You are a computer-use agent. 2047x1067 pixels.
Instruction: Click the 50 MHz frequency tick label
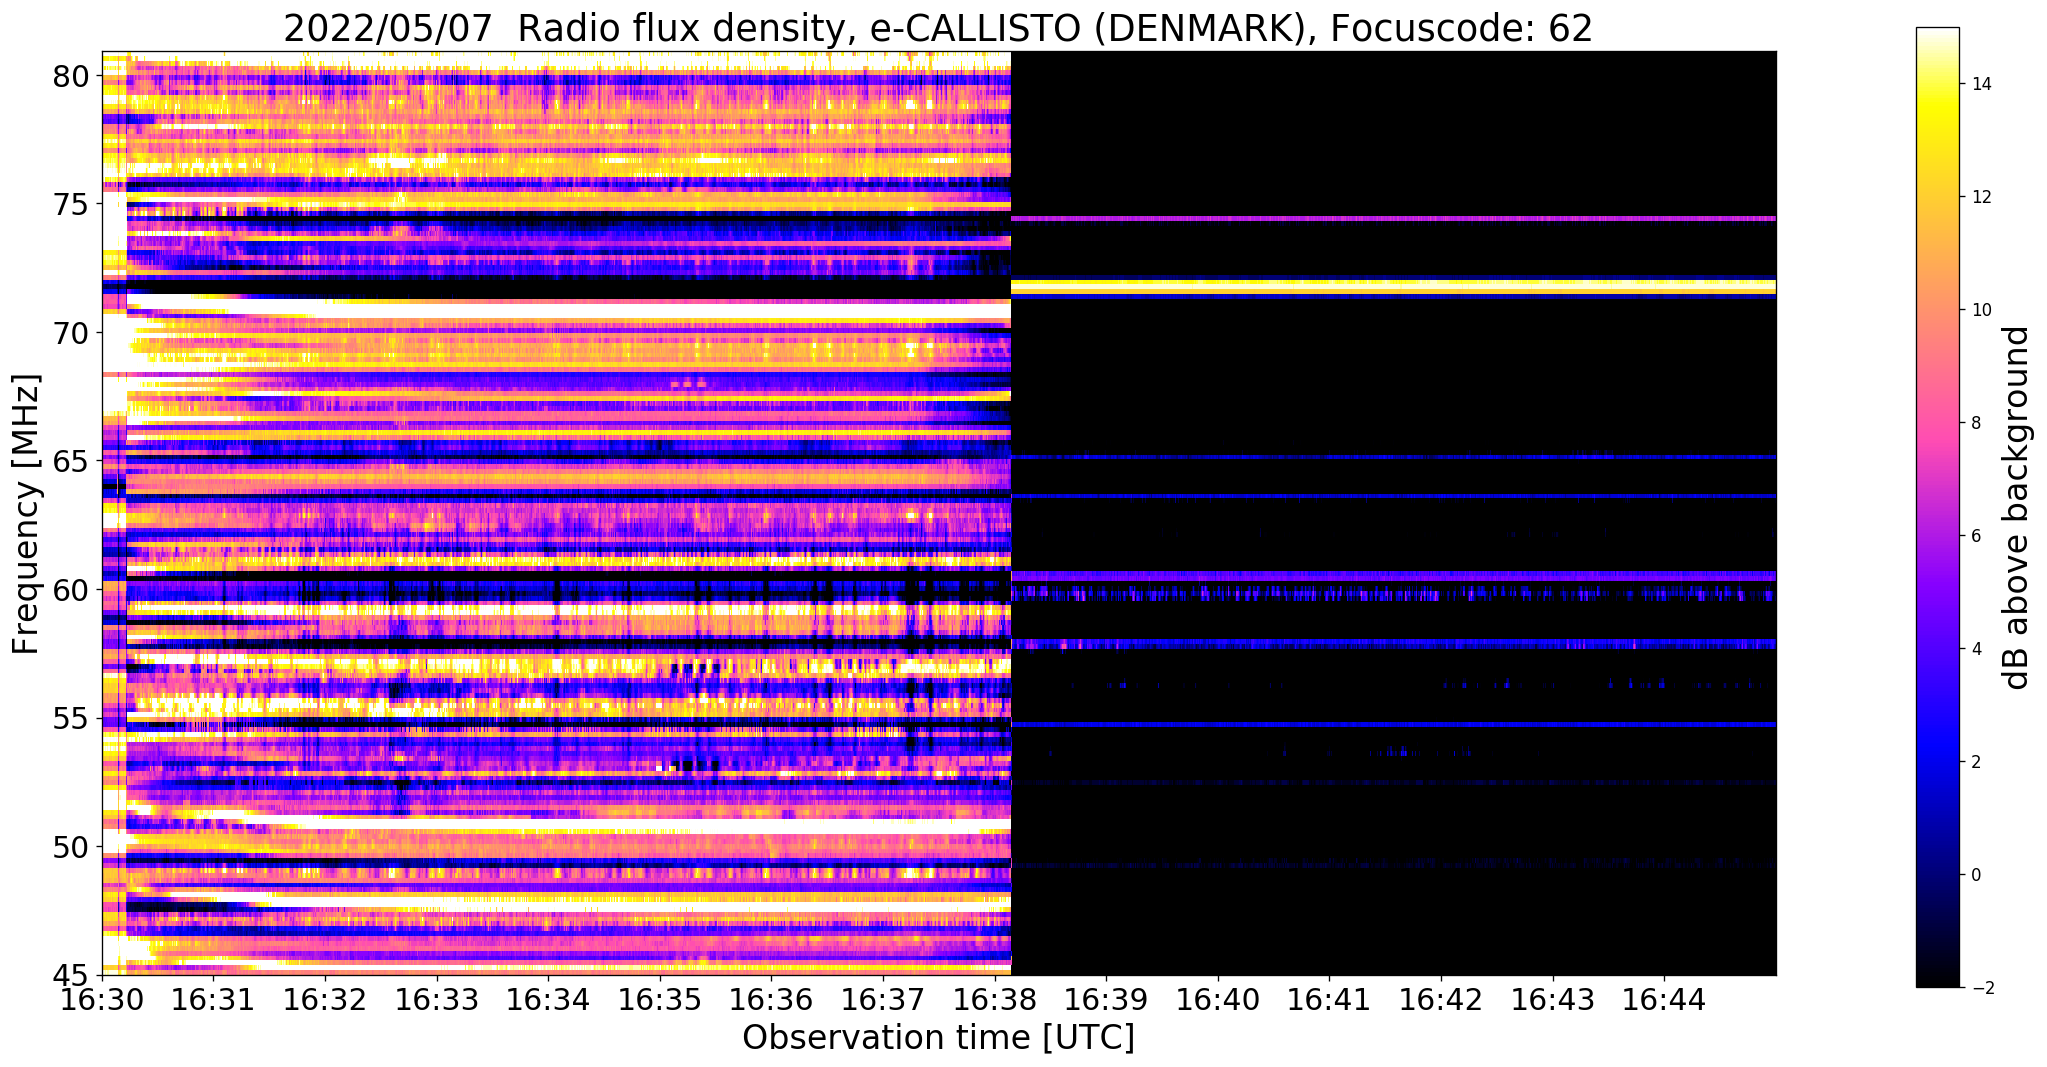pyautogui.click(x=72, y=847)
